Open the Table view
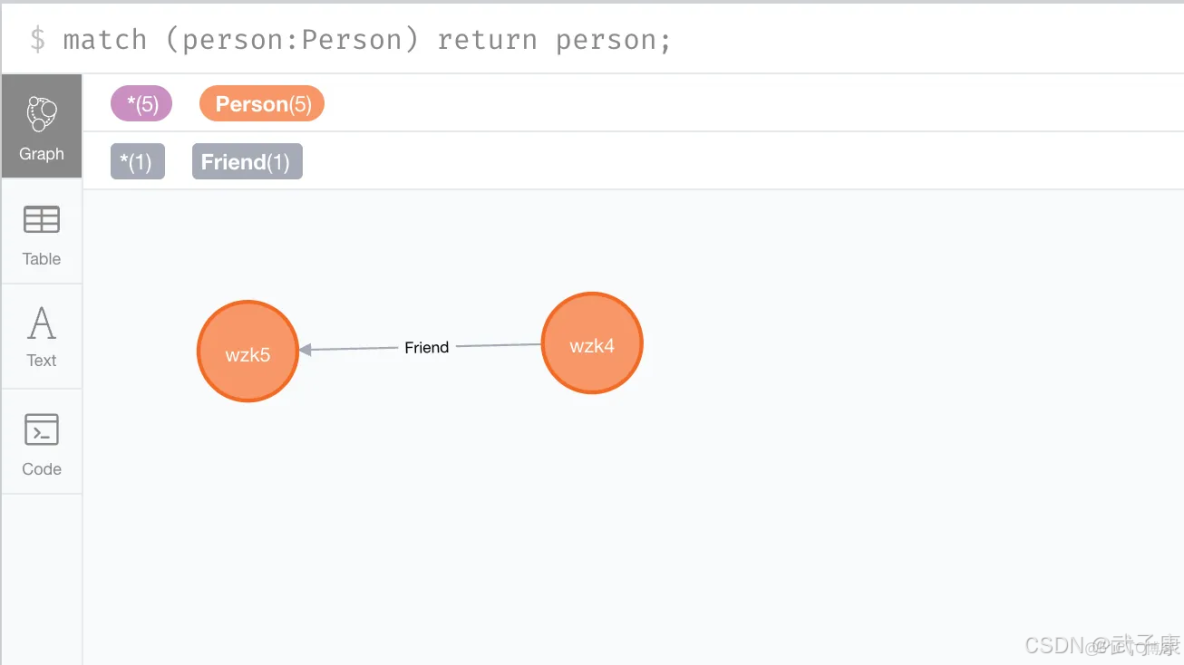1184x665 pixels. click(x=41, y=232)
